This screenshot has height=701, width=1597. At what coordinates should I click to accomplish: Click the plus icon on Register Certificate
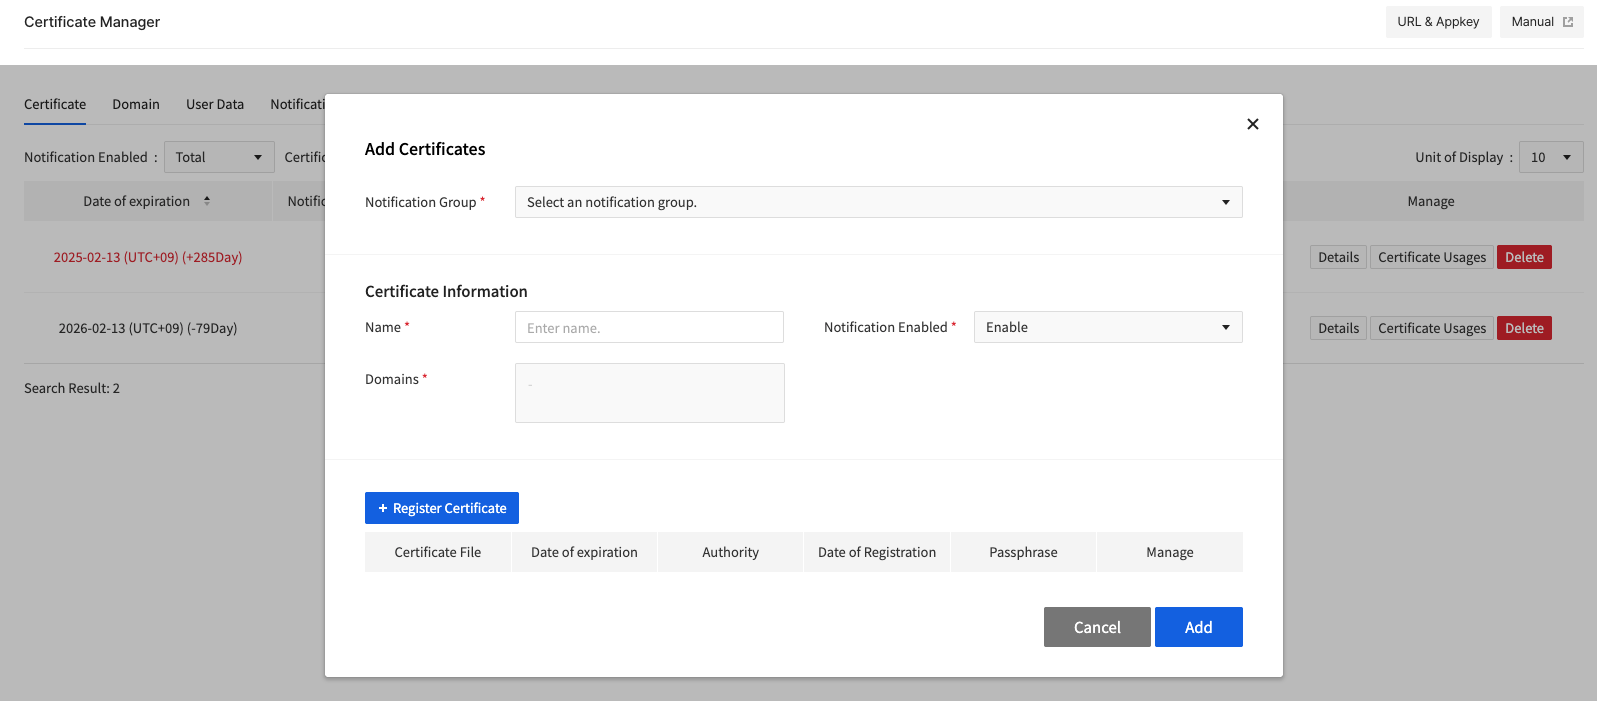tap(382, 508)
